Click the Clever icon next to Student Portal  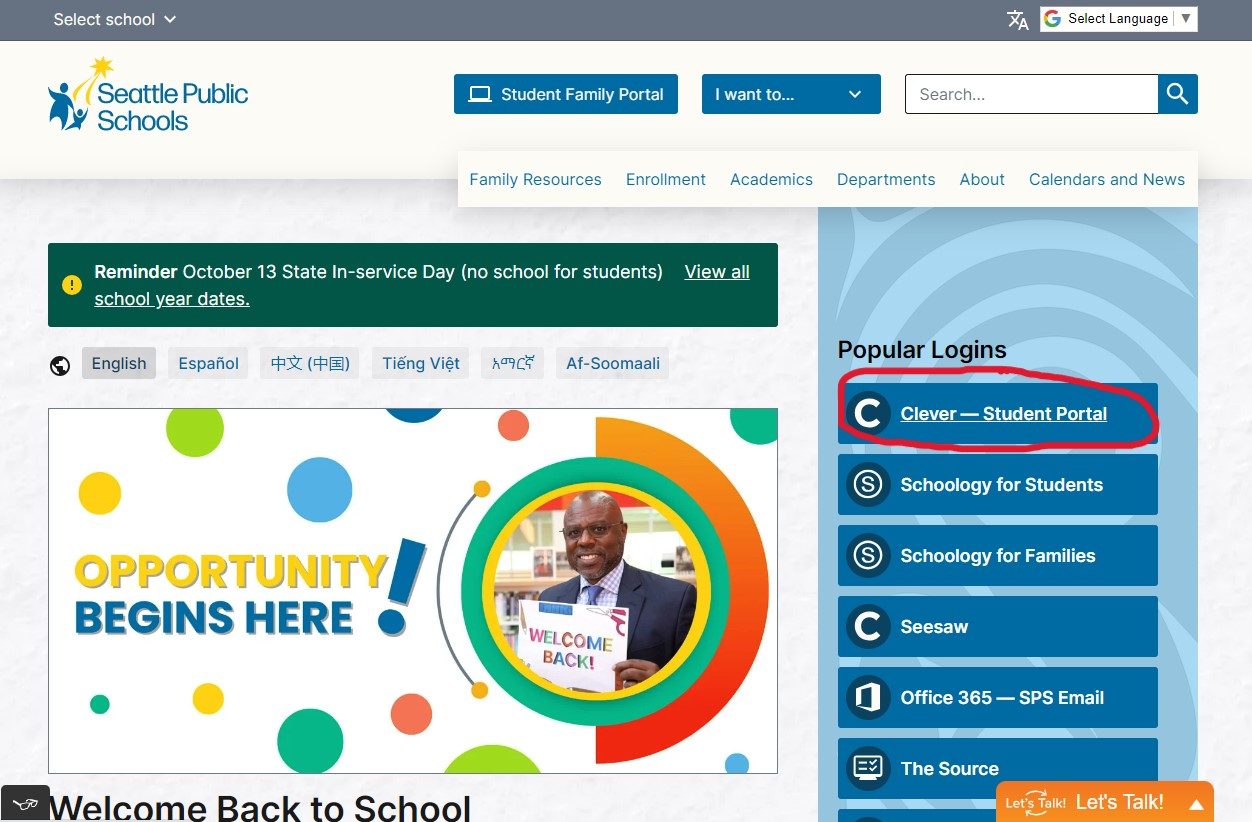(x=868, y=413)
